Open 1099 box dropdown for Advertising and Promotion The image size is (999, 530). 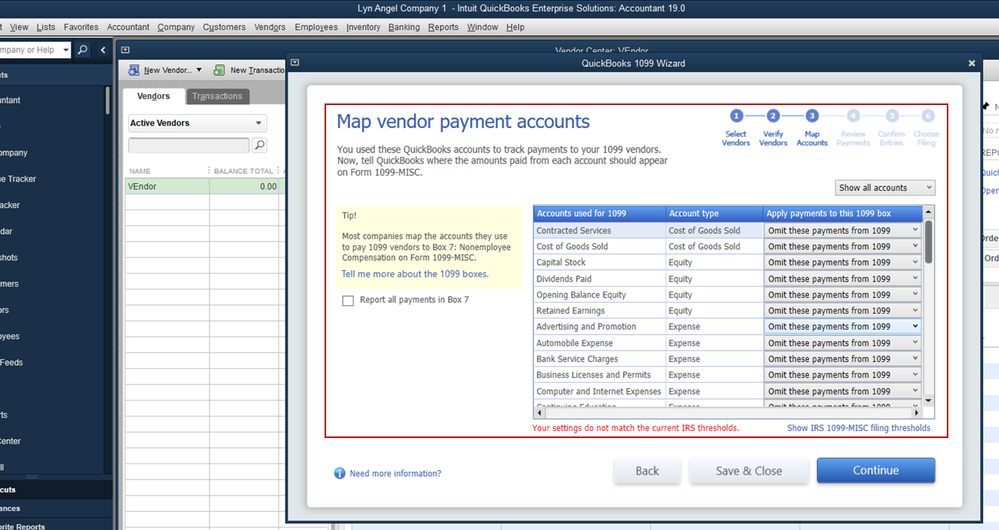pyautogui.click(x=843, y=327)
